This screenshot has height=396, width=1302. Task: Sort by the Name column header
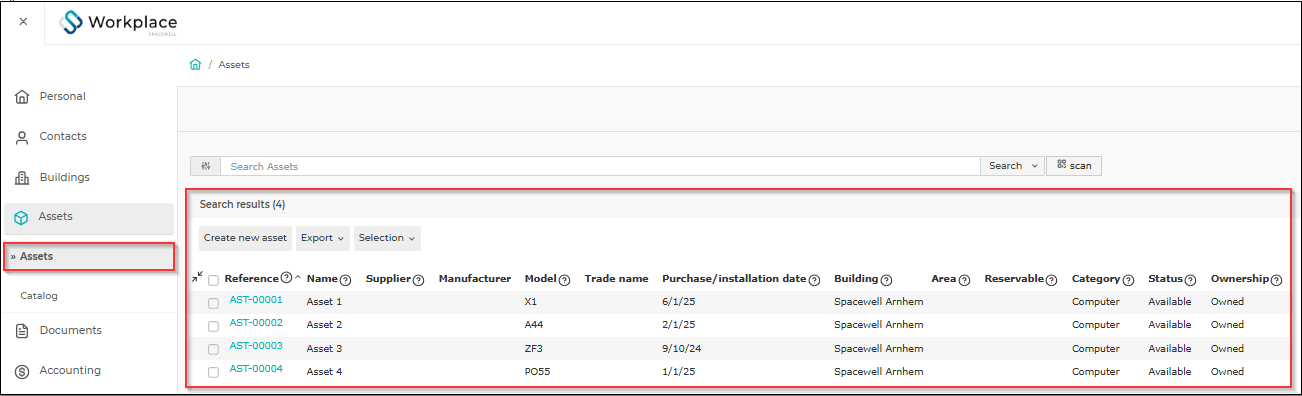pyautogui.click(x=322, y=279)
